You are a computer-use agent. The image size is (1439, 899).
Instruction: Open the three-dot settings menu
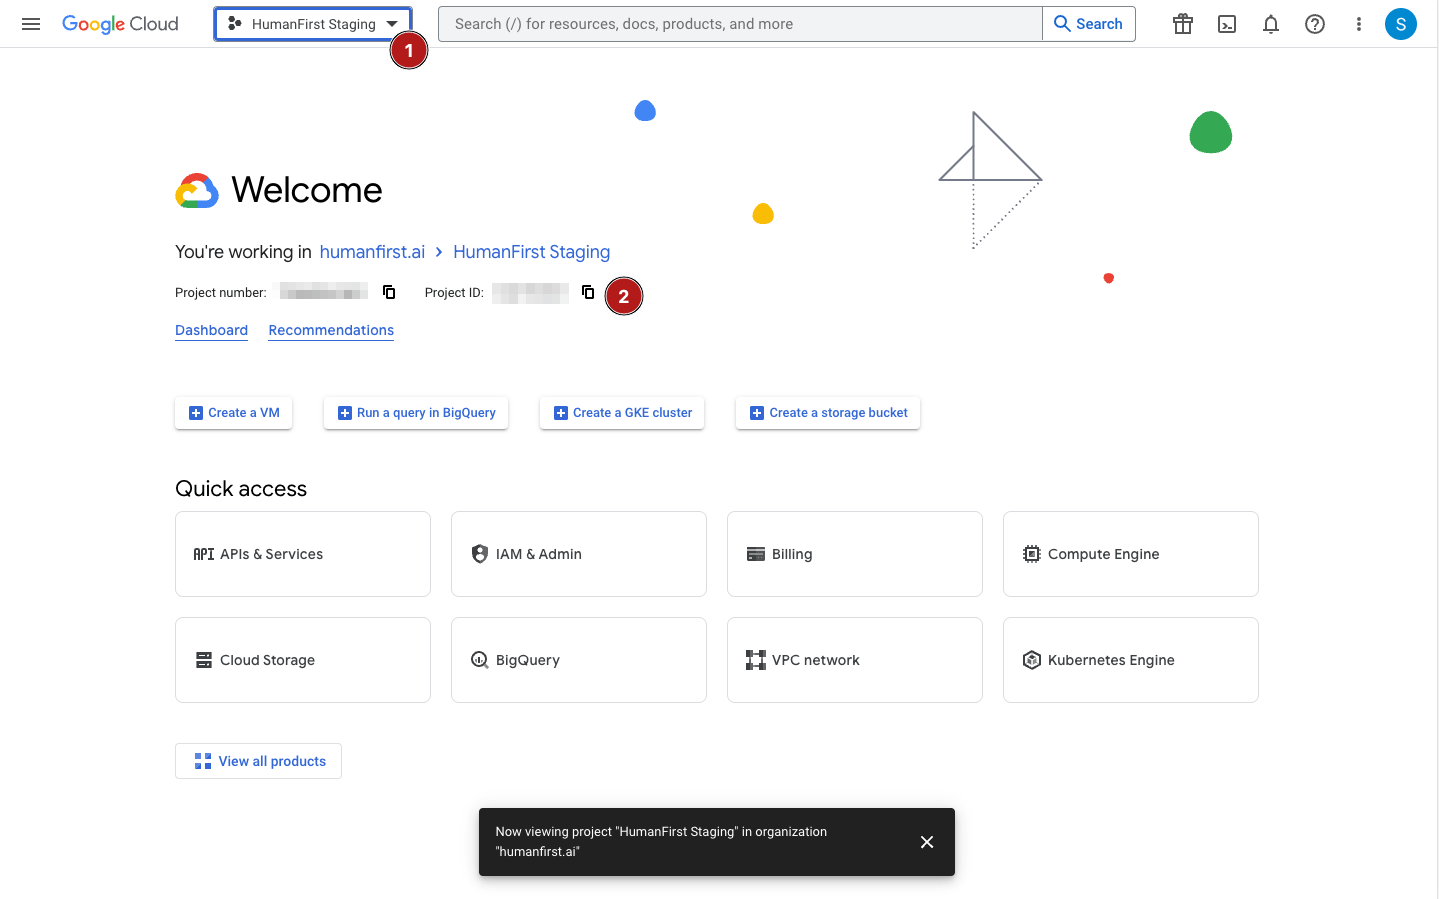click(1358, 24)
